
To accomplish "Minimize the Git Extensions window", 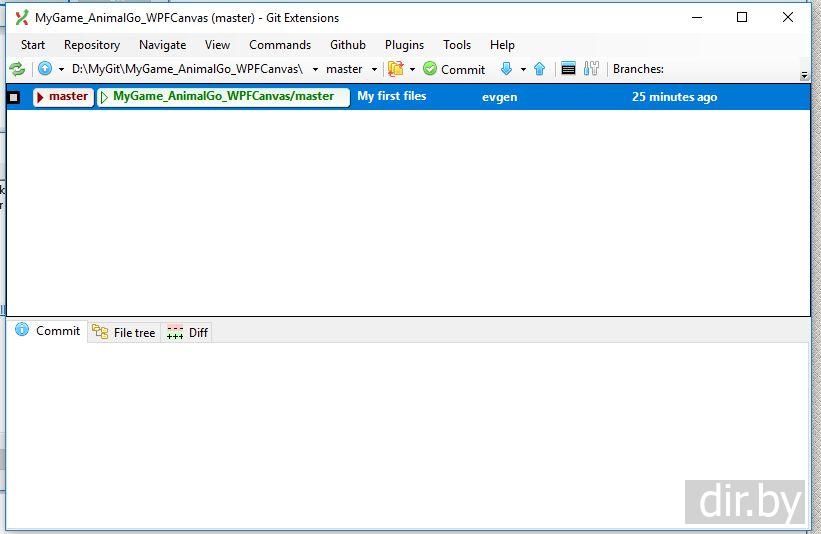I will pyautogui.click(x=697, y=17).
